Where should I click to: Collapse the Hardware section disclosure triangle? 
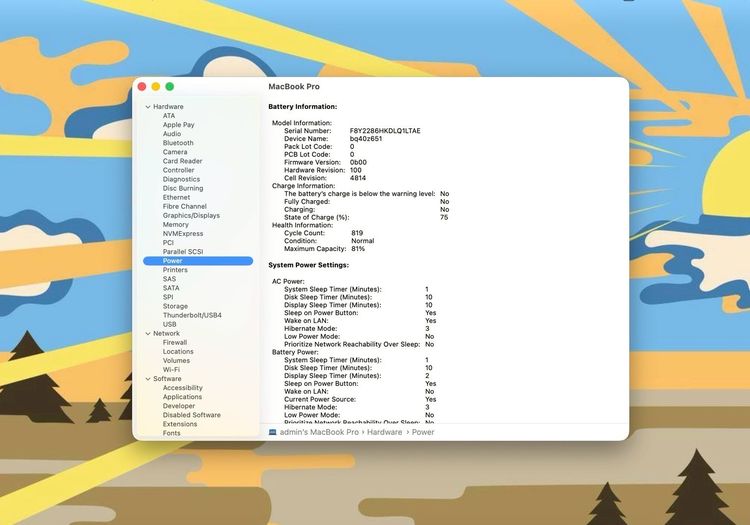pyautogui.click(x=148, y=107)
